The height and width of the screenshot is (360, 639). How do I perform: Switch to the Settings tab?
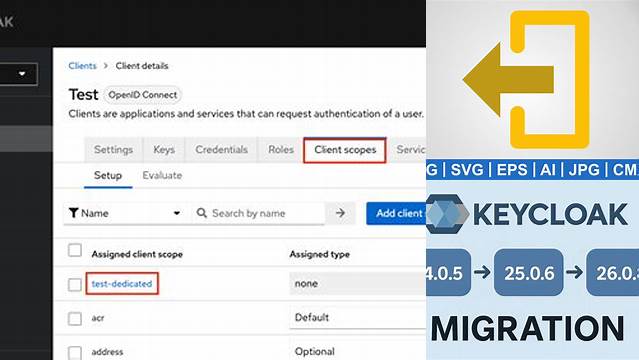pos(114,150)
